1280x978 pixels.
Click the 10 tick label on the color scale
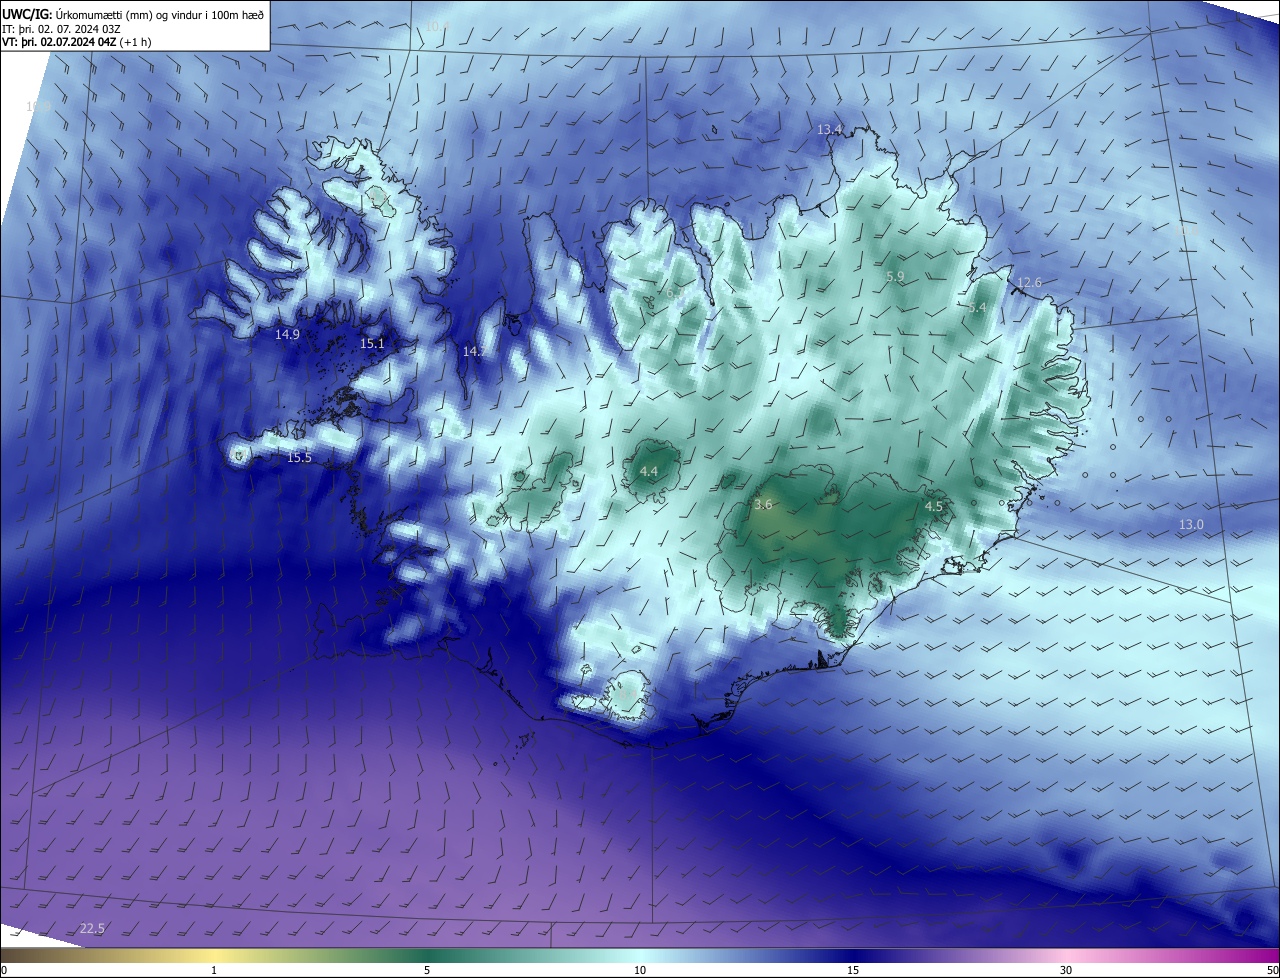tap(640, 970)
